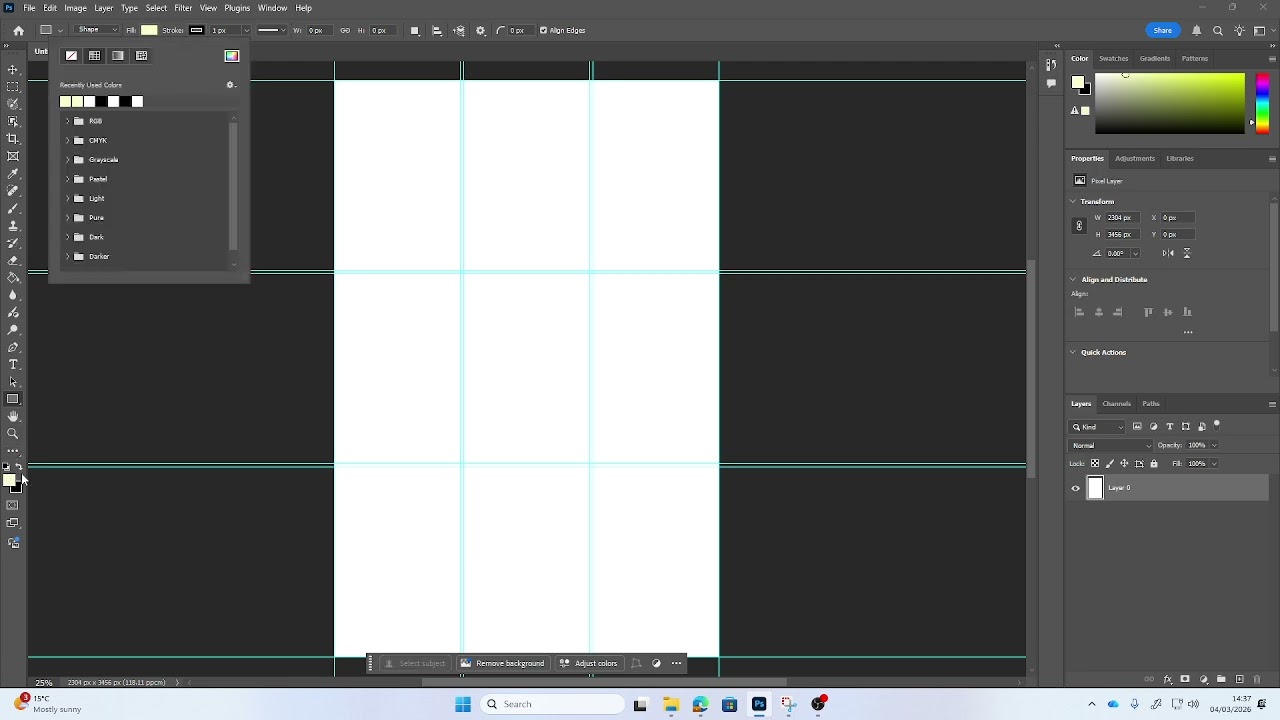Expand the CMYK swatch folder
1280x720 pixels.
67,141
